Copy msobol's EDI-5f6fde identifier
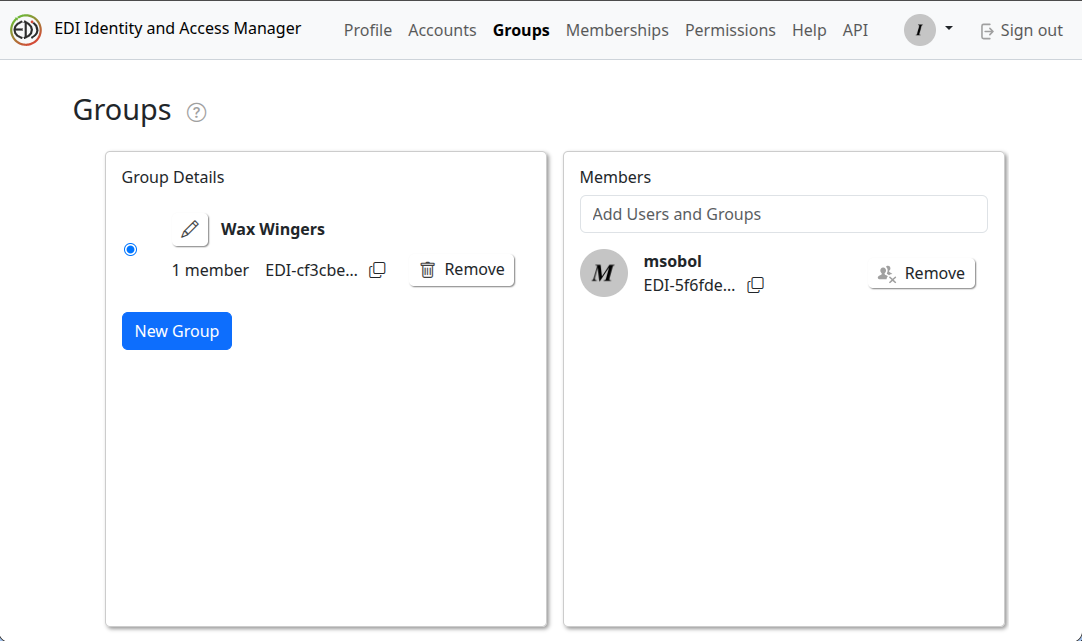 [x=756, y=285]
